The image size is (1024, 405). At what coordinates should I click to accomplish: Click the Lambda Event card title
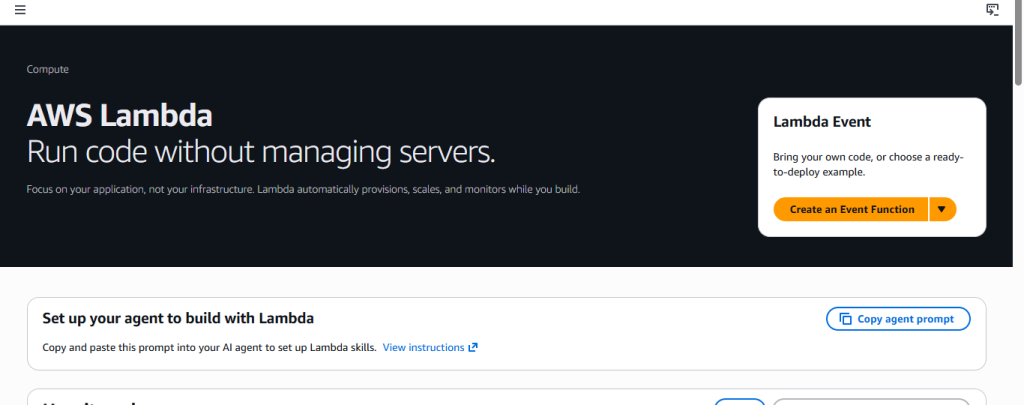822,122
